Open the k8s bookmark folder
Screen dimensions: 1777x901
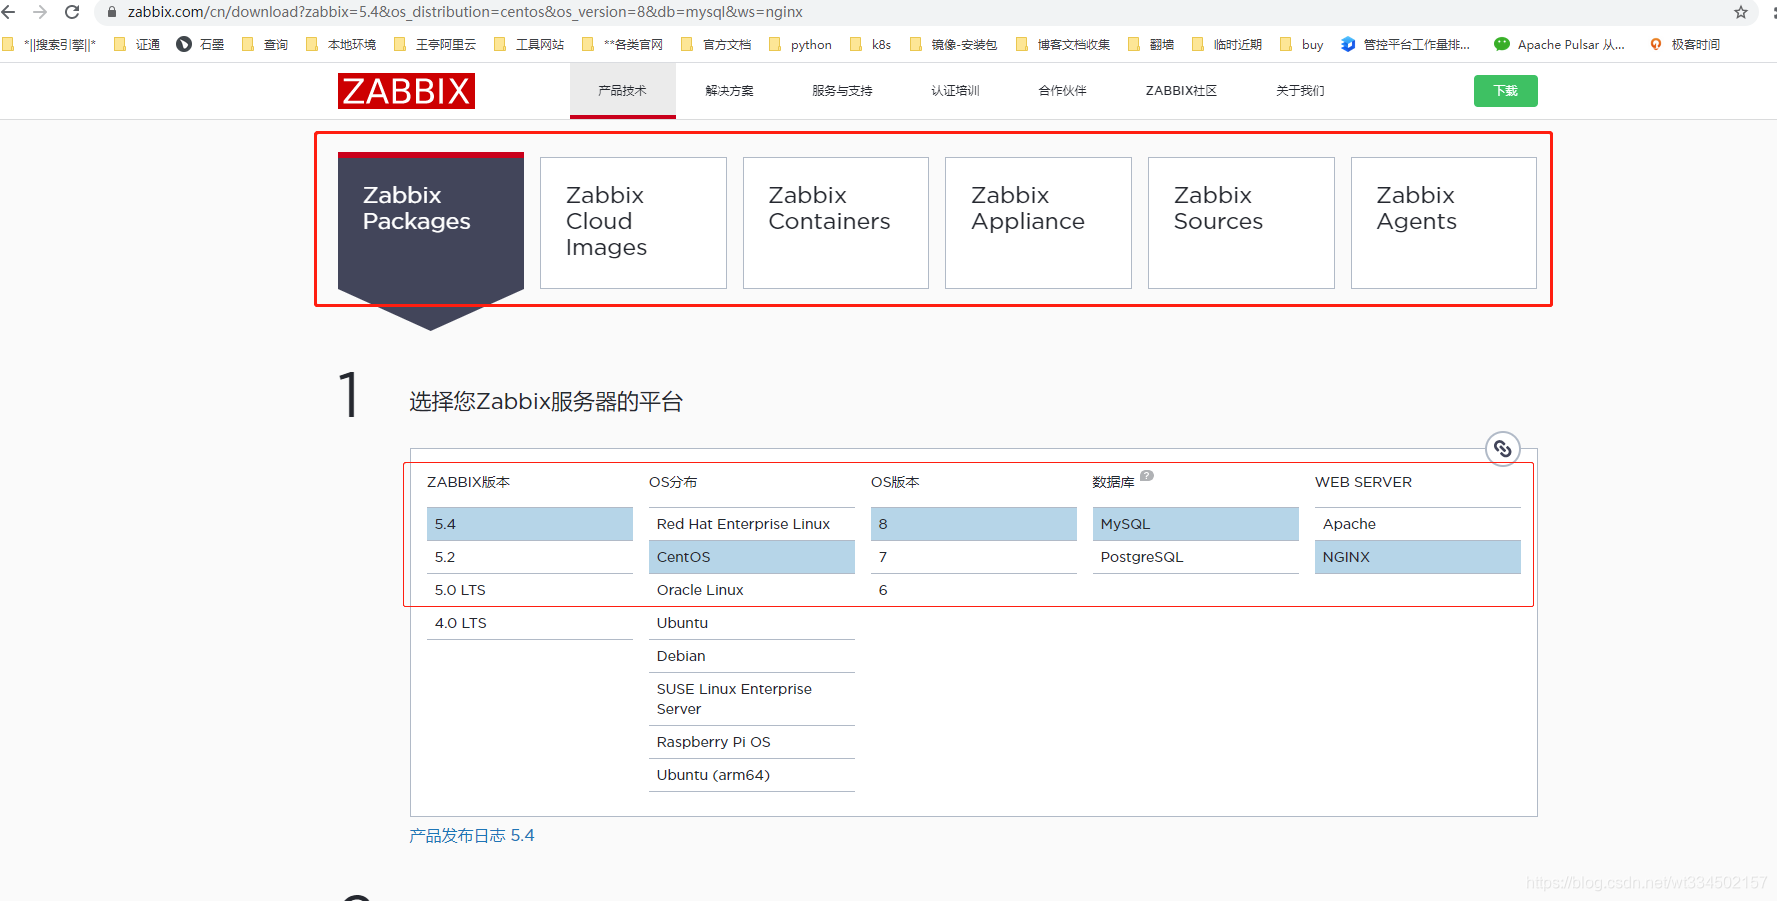tap(870, 44)
